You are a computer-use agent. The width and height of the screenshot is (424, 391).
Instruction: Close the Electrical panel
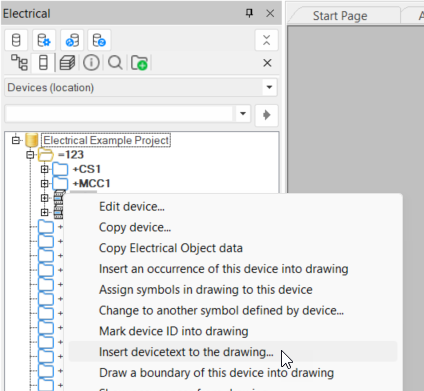coord(270,13)
